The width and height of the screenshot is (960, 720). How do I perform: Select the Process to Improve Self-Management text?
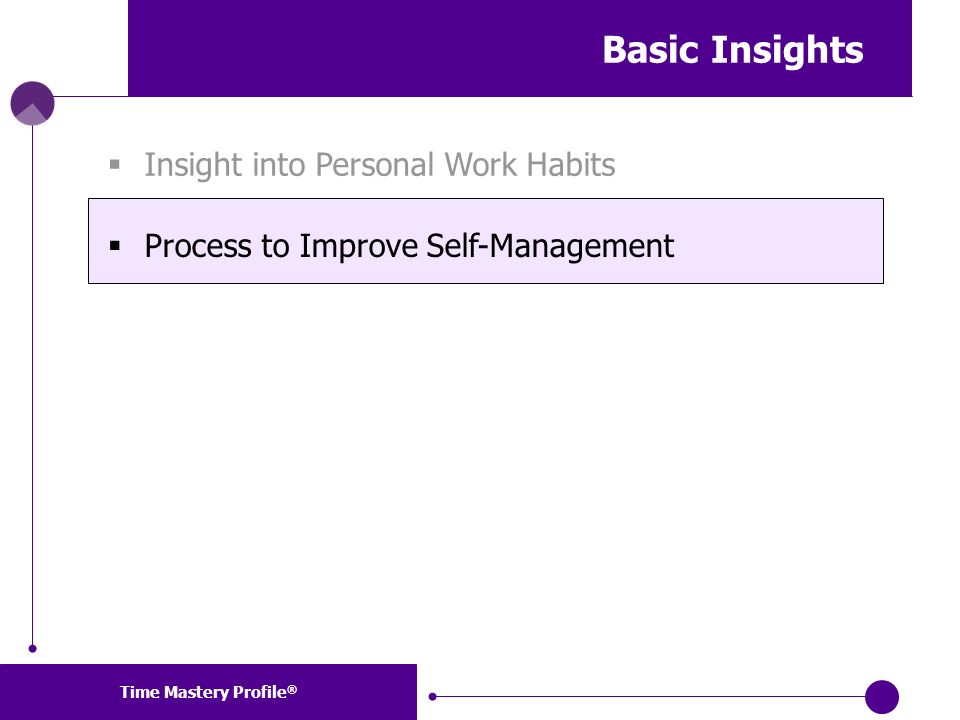[409, 246]
